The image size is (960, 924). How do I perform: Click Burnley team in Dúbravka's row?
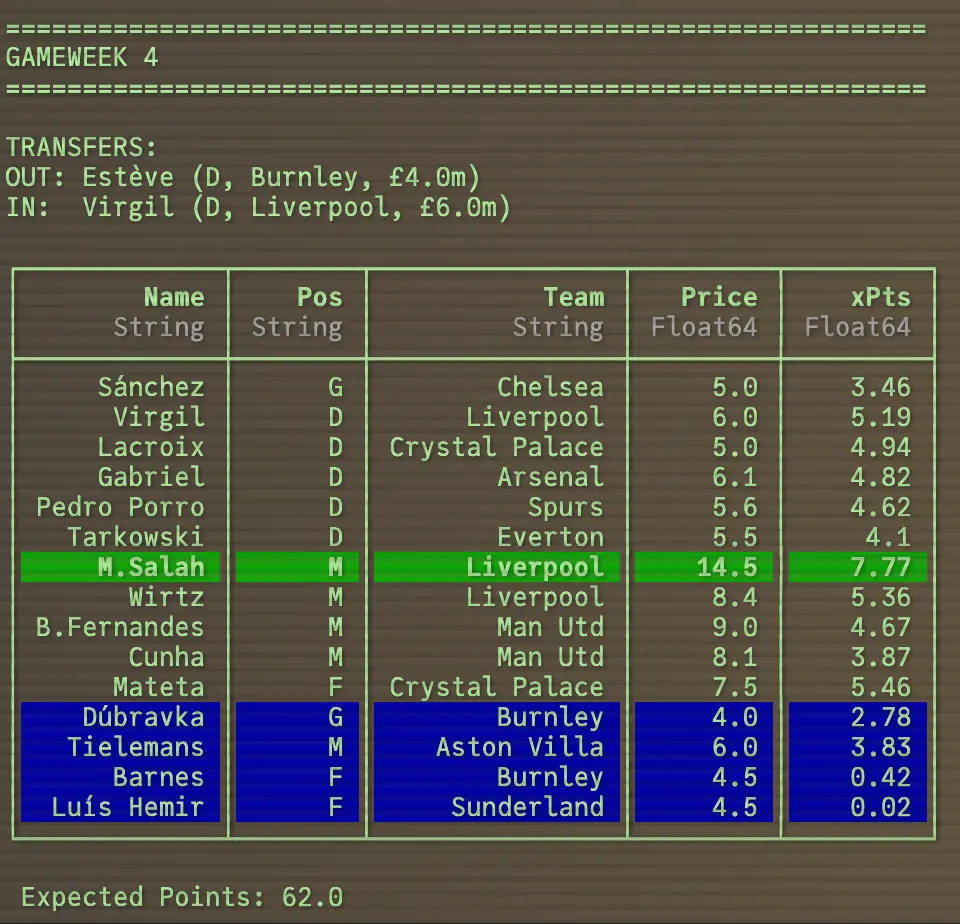click(550, 717)
